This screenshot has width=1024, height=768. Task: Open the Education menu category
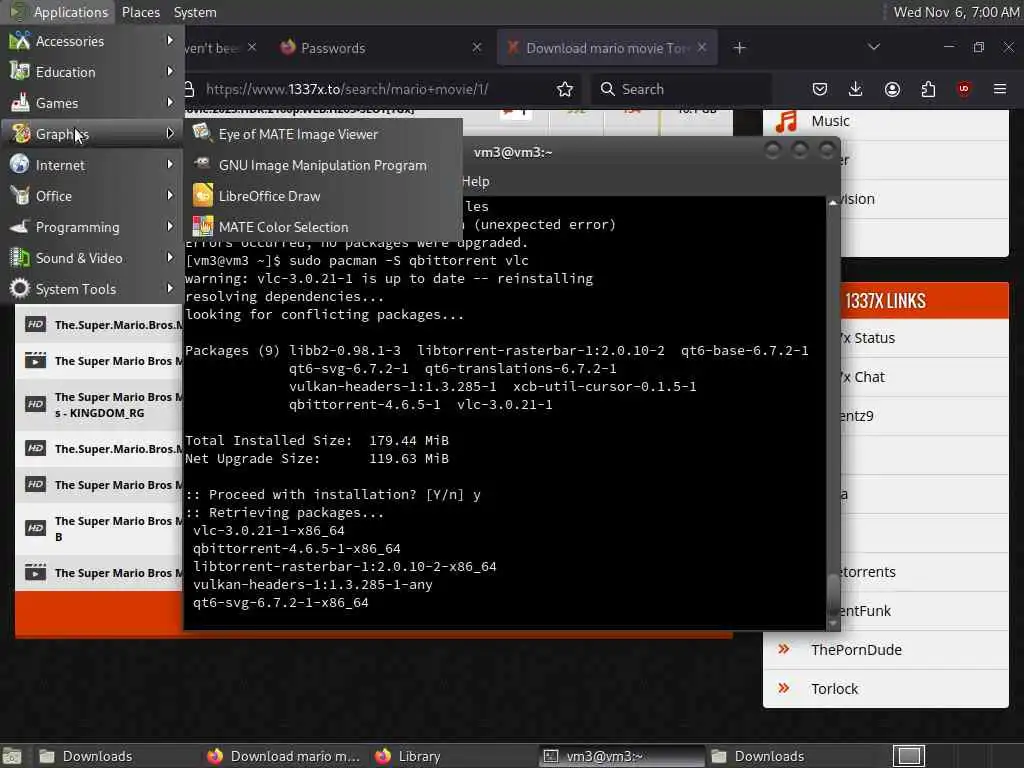point(92,72)
